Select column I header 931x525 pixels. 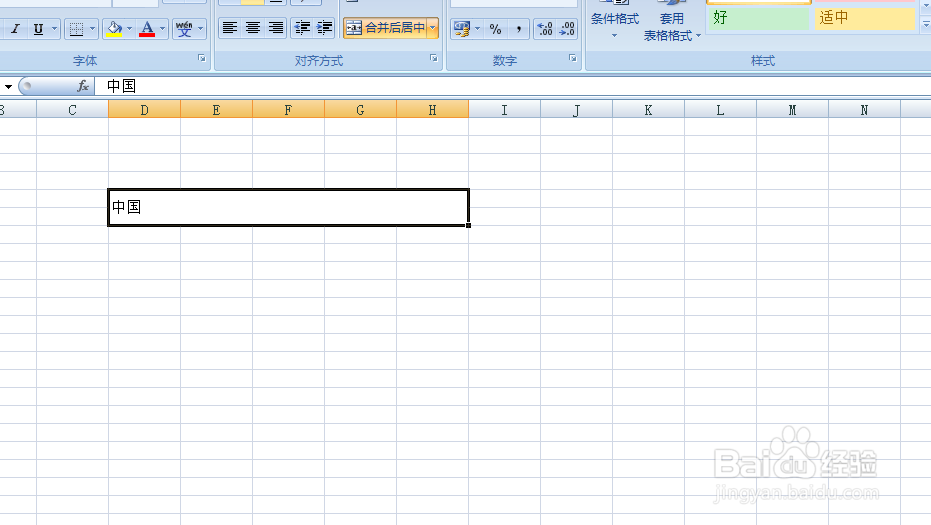coord(504,110)
